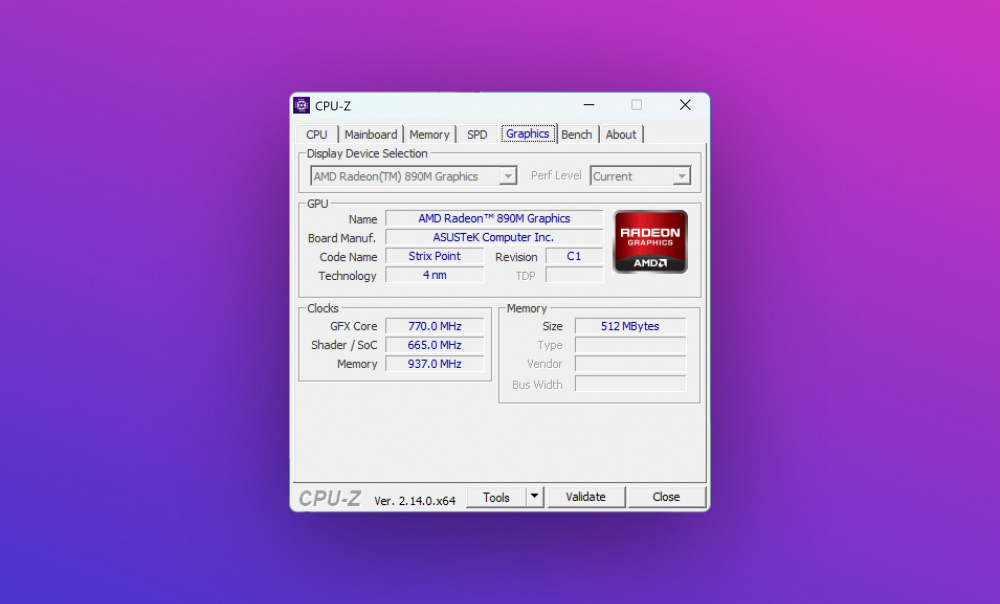Screen dimensions: 1000x604
Task: Open the Bench tab
Action: coord(577,135)
